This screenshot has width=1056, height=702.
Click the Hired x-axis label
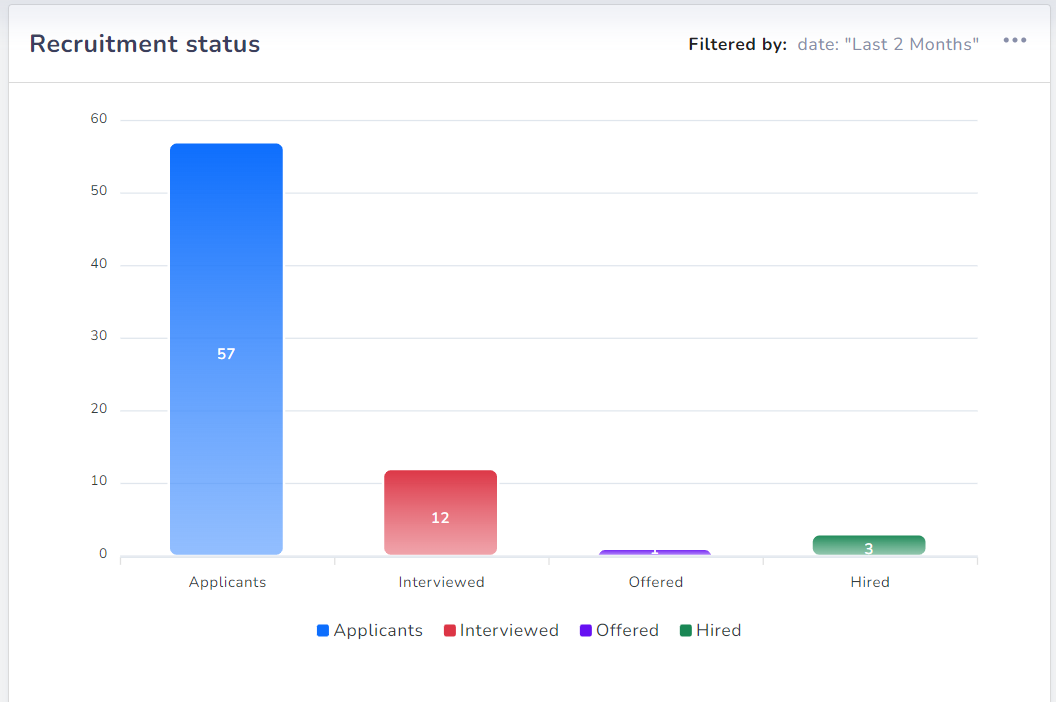[x=869, y=581]
